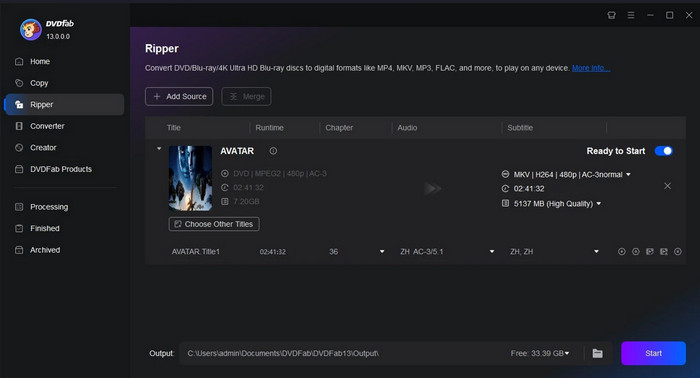
Task: Click the output size icon beside 5137 MB
Action: [505, 204]
